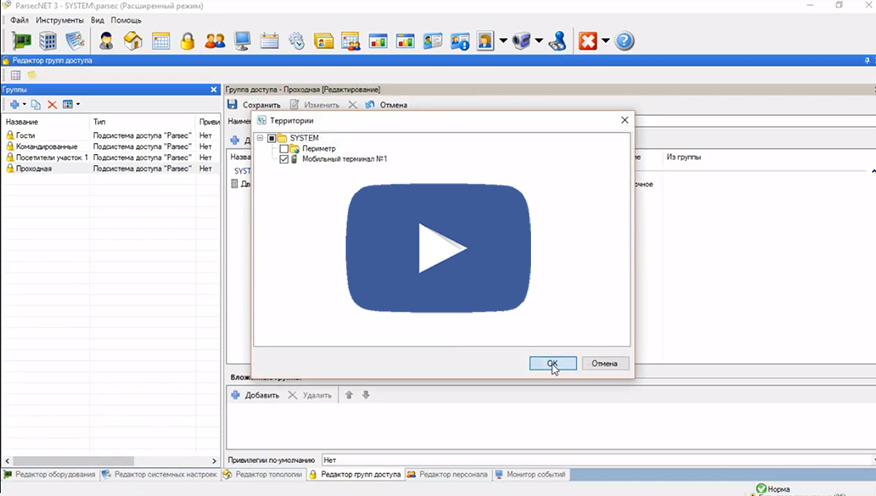876x496 pixels.
Task: Click the Groups panel horizontal scrollbar thumb
Action: (x=73, y=461)
